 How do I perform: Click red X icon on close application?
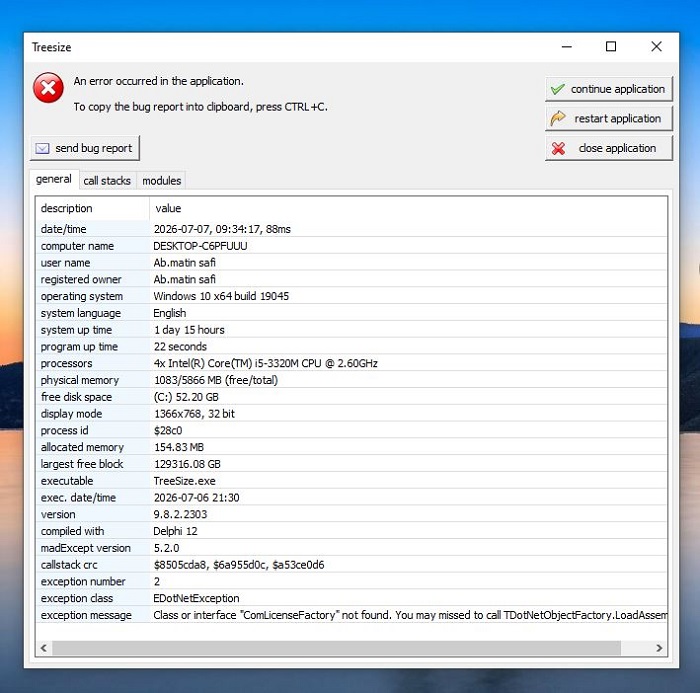558,148
